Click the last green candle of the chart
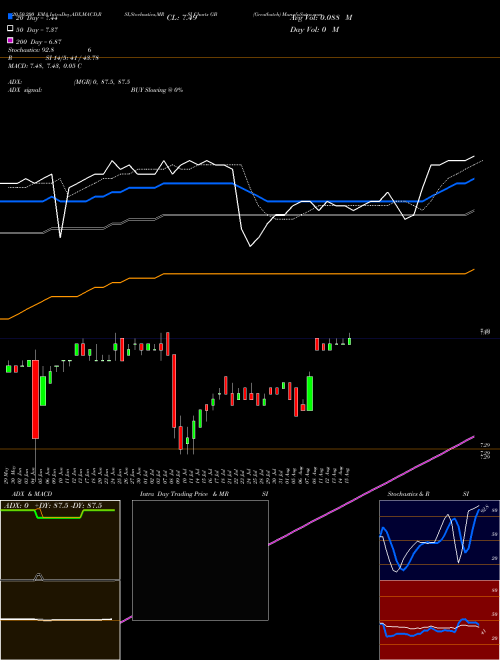The width and height of the screenshot is (500, 660). point(349,341)
